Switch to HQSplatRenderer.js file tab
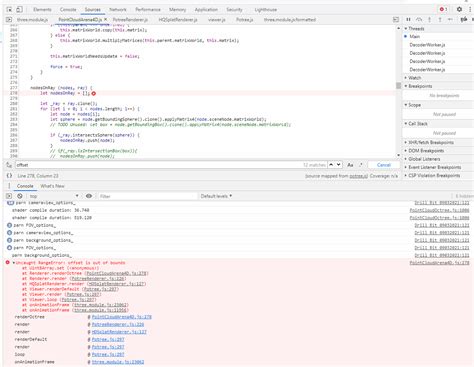 178,20
